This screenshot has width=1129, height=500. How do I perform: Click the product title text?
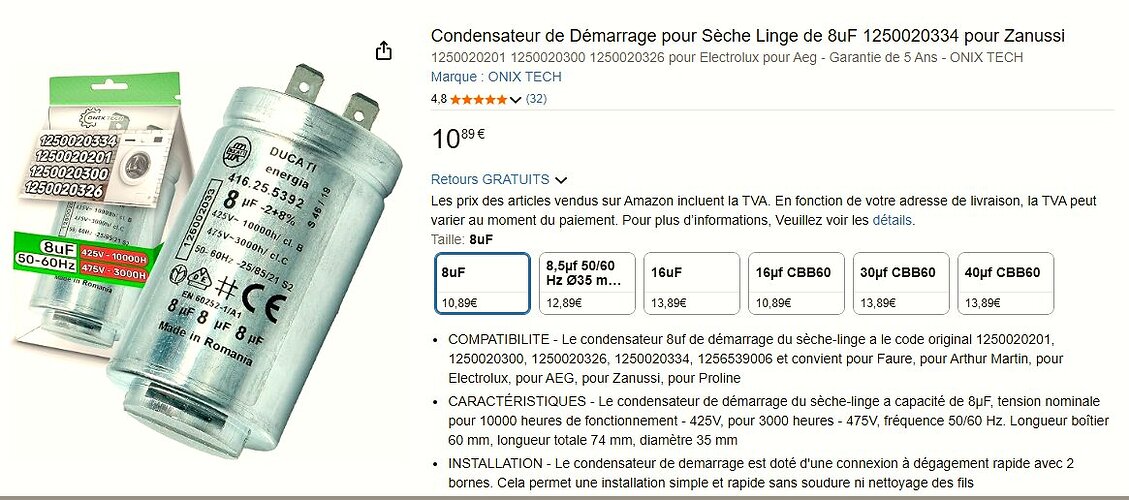[x=747, y=35]
